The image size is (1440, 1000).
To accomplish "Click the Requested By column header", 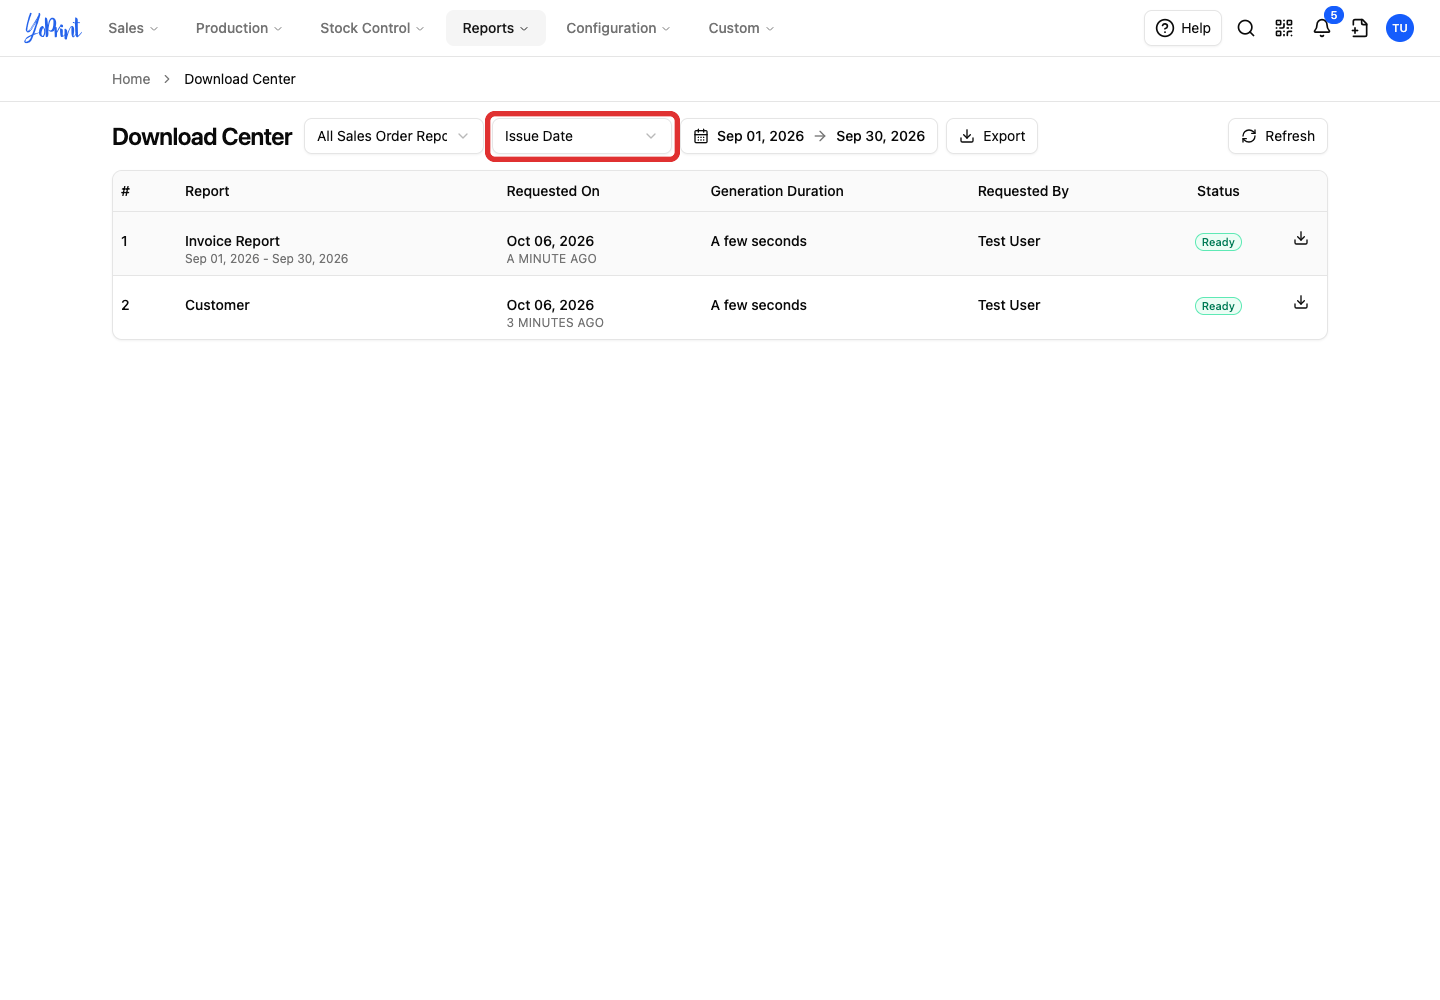I will coord(1023,191).
